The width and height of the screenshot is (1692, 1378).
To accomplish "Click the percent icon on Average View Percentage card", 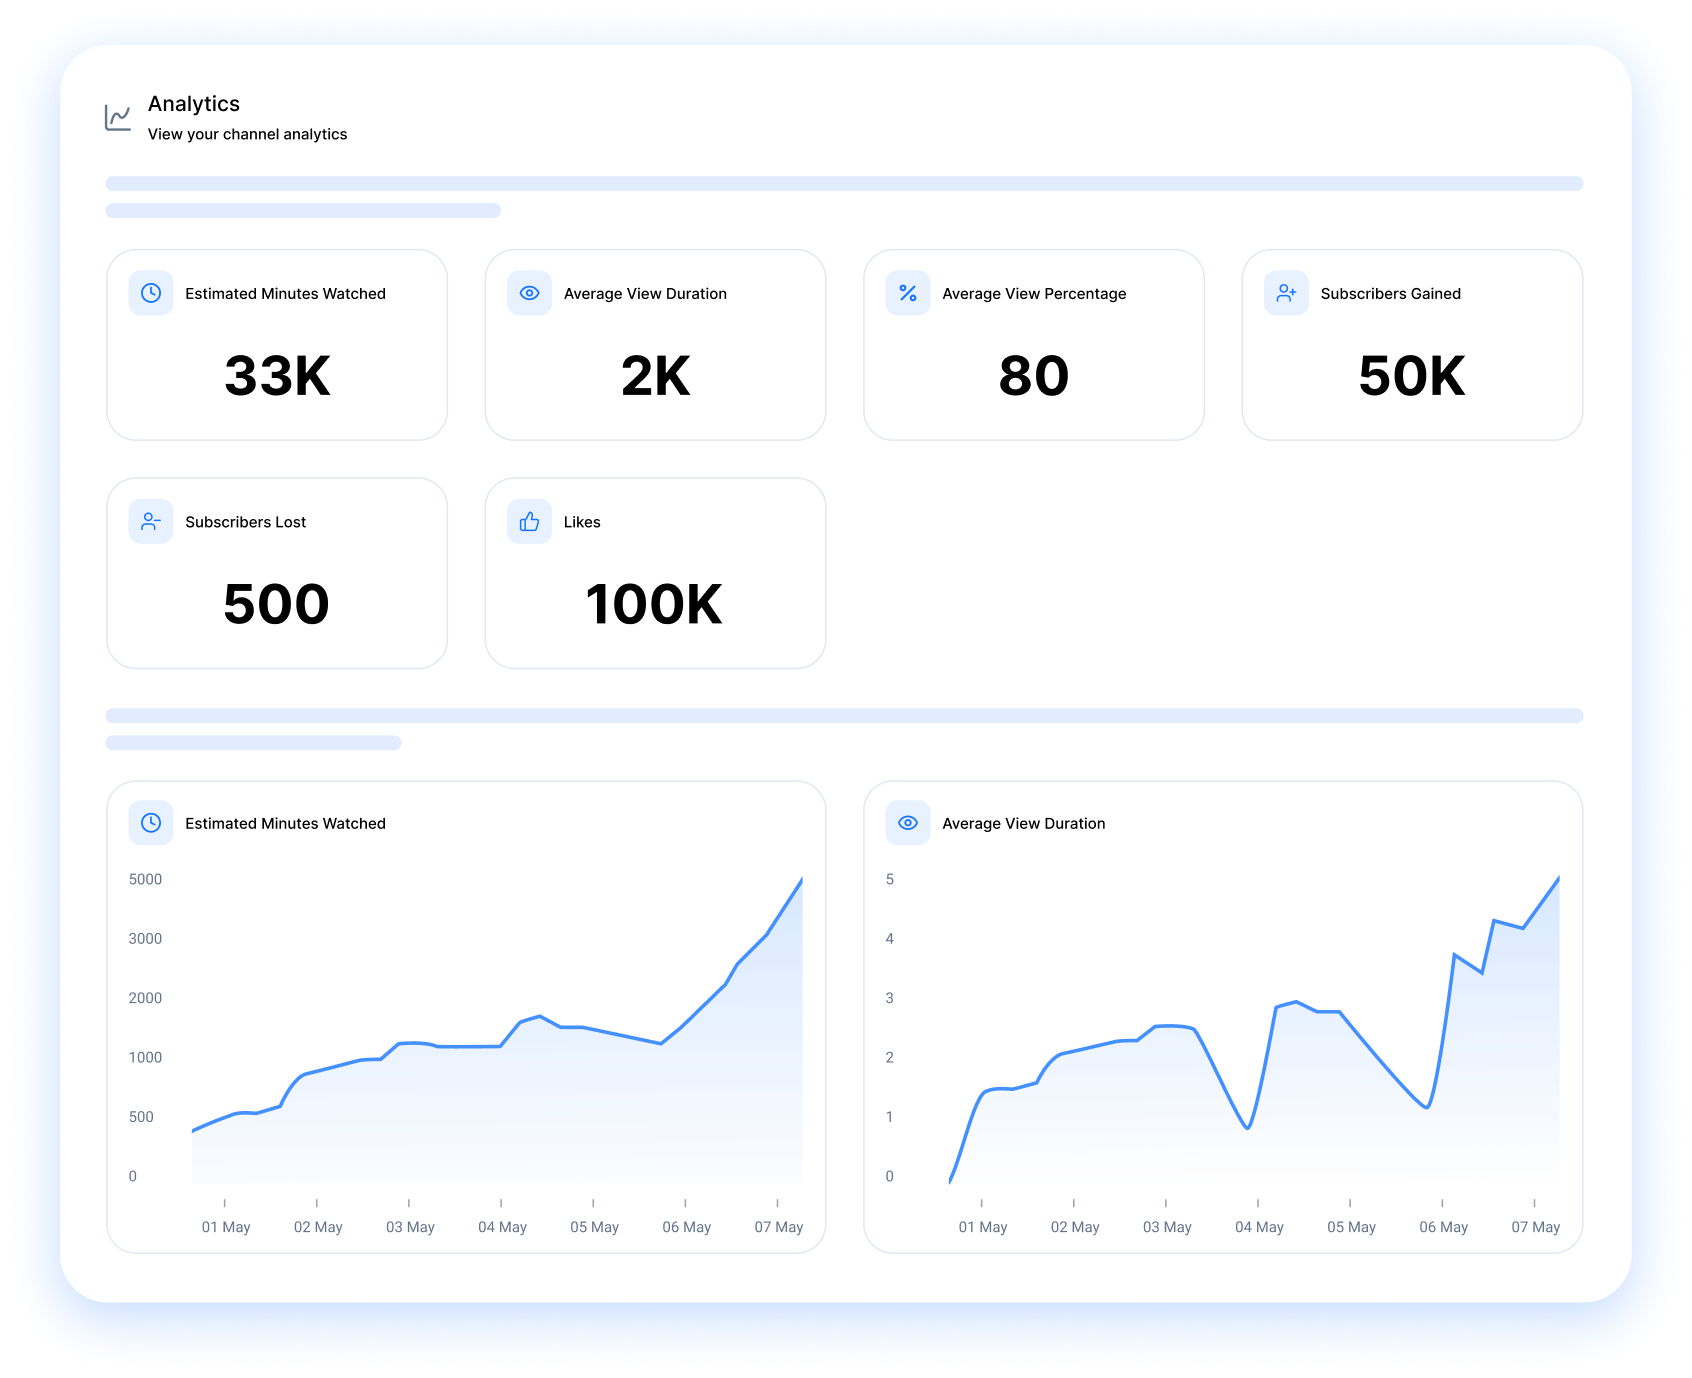I will click(x=908, y=293).
